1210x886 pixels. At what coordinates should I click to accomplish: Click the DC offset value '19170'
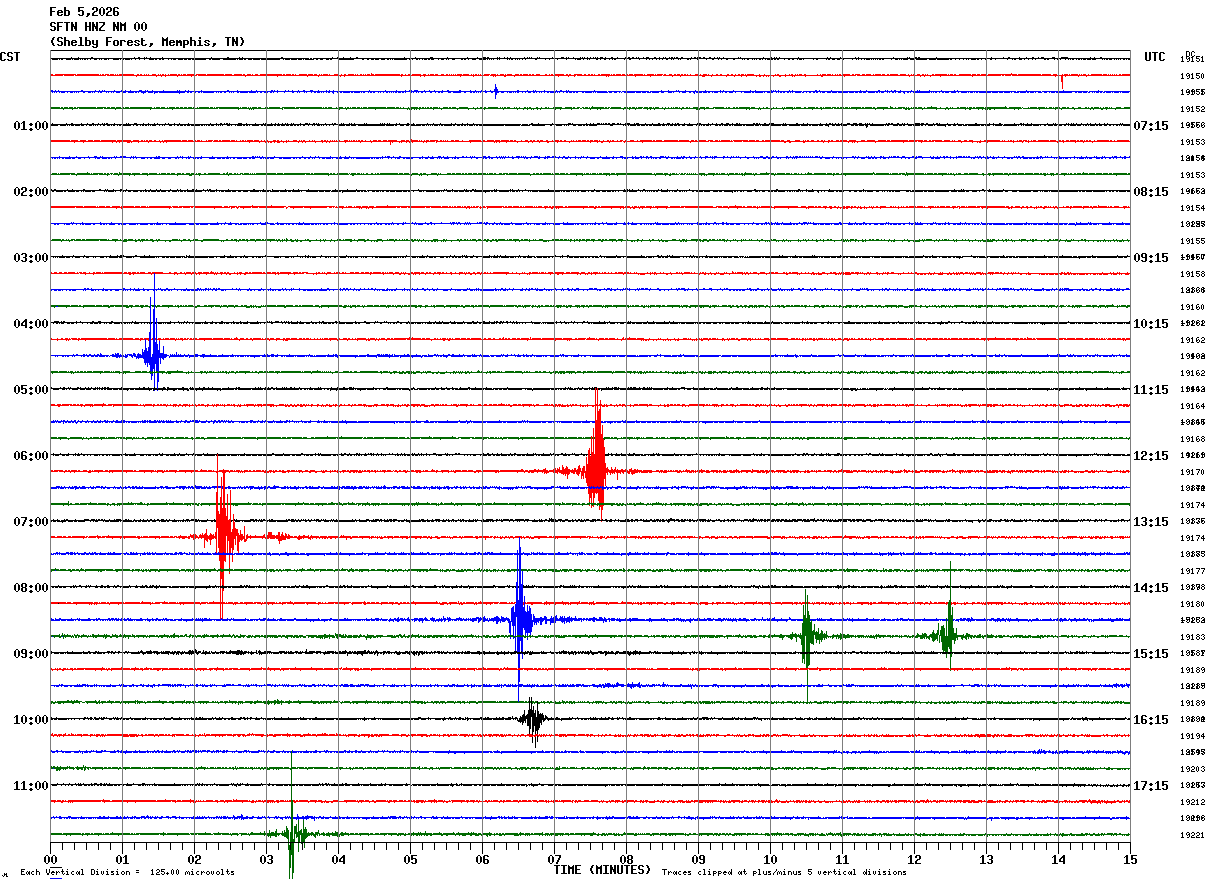point(1192,472)
